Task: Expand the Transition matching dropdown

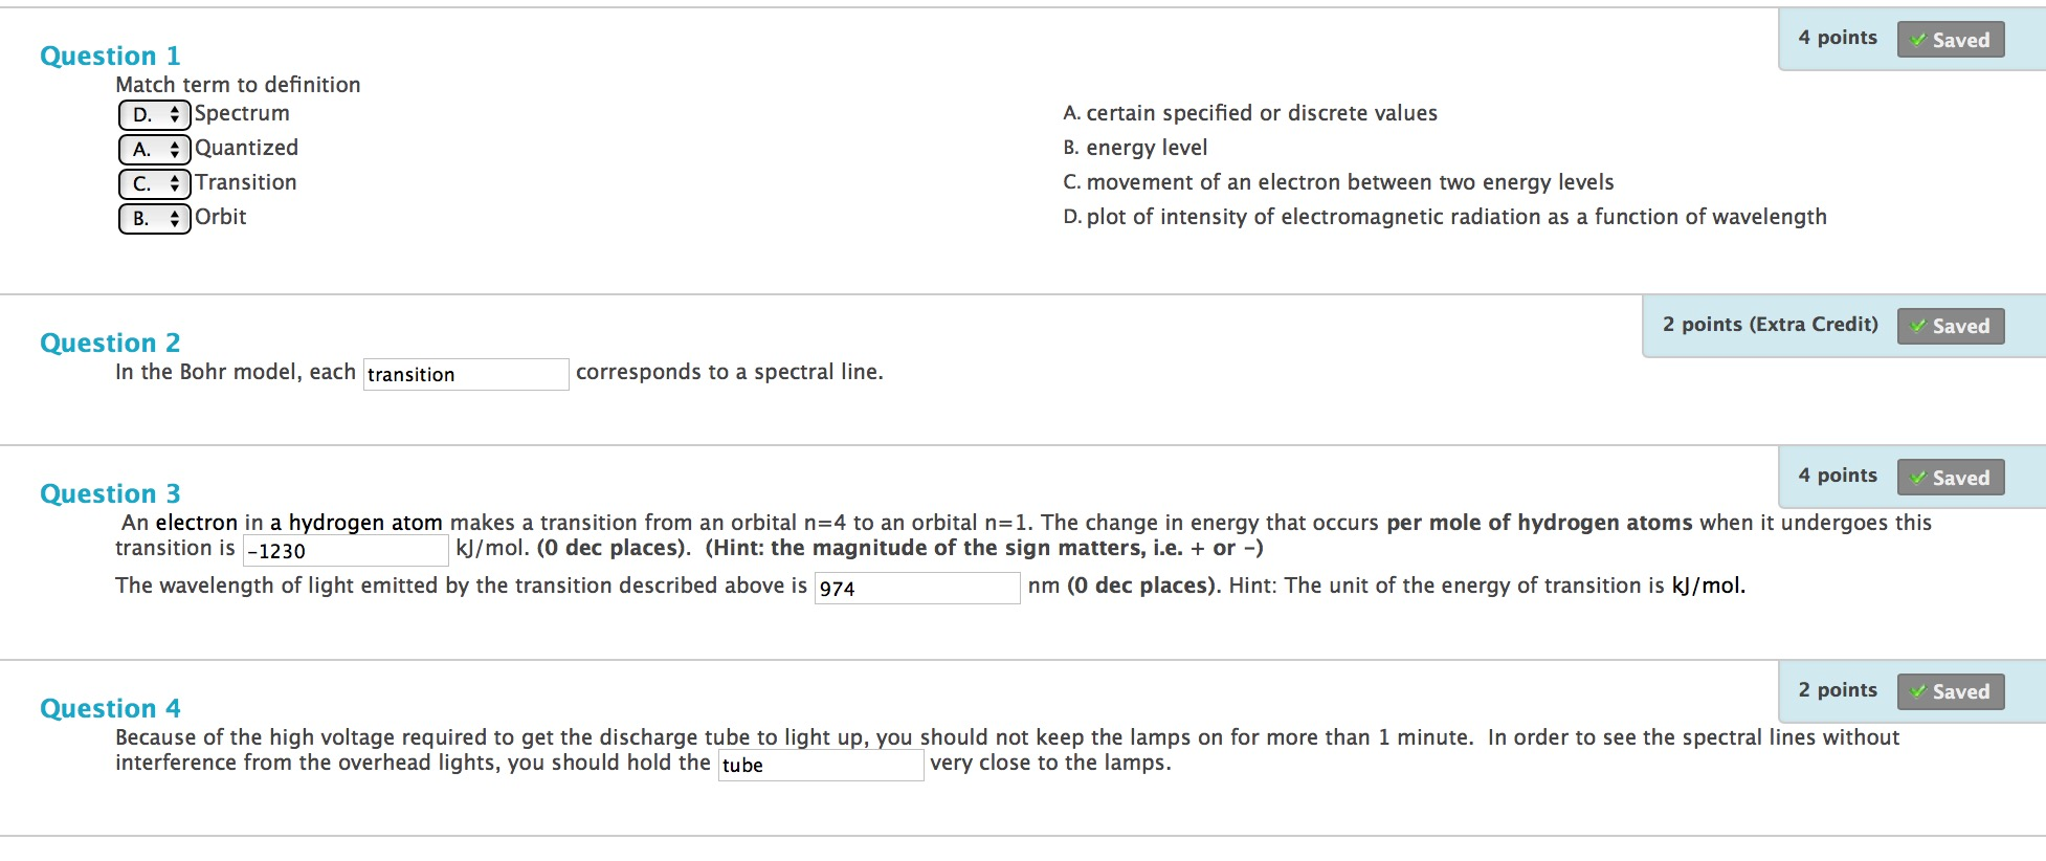Action: coord(154,184)
